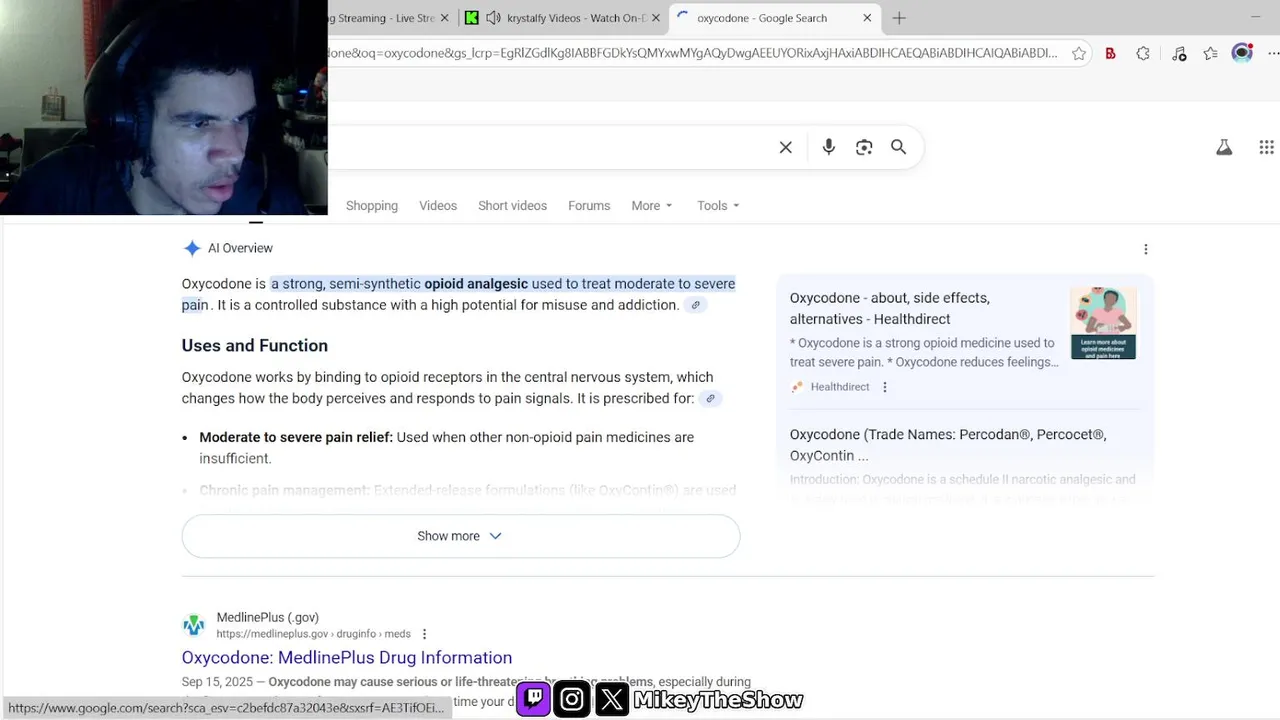The image size is (1280, 720).
Task: Click the Healthdirect source name
Action: click(840, 387)
